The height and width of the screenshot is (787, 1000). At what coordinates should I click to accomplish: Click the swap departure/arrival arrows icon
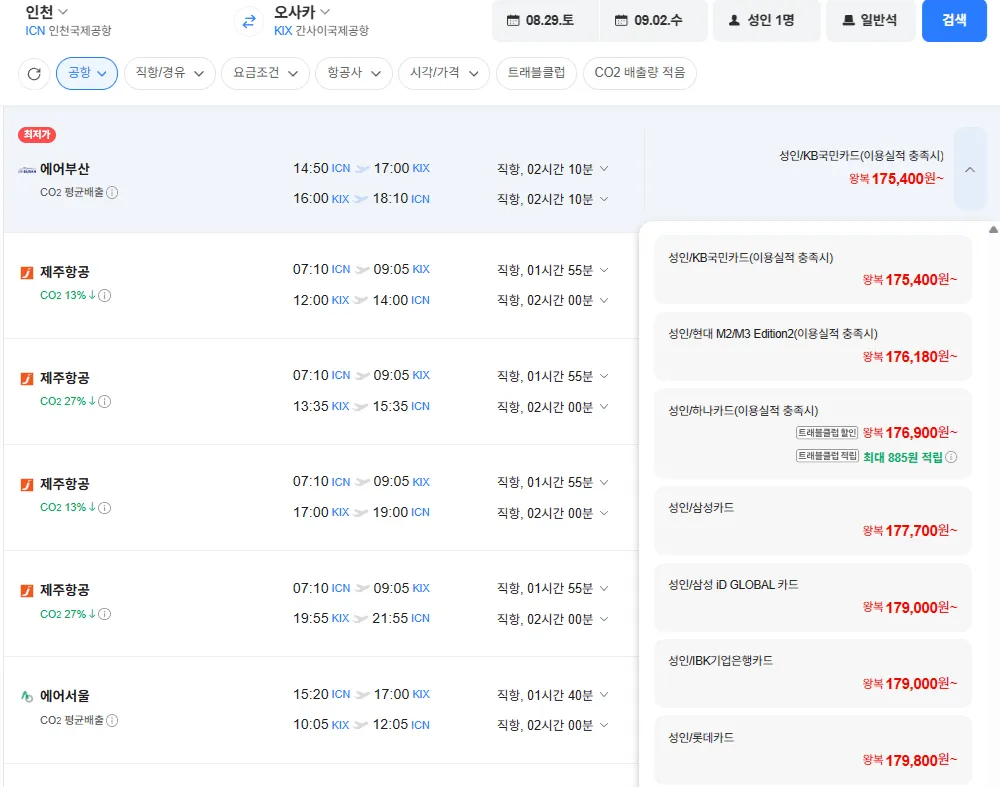(249, 21)
